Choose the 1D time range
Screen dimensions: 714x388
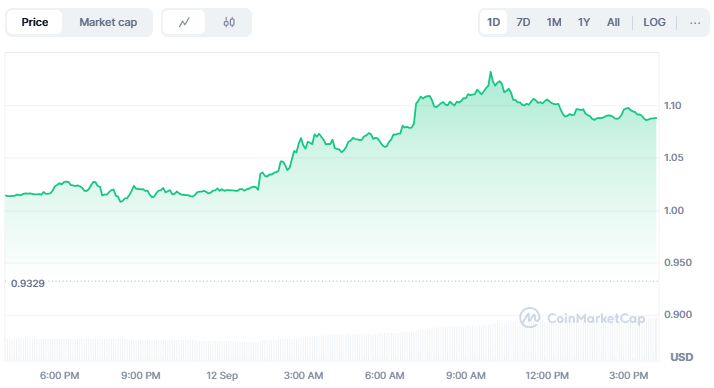tap(493, 22)
